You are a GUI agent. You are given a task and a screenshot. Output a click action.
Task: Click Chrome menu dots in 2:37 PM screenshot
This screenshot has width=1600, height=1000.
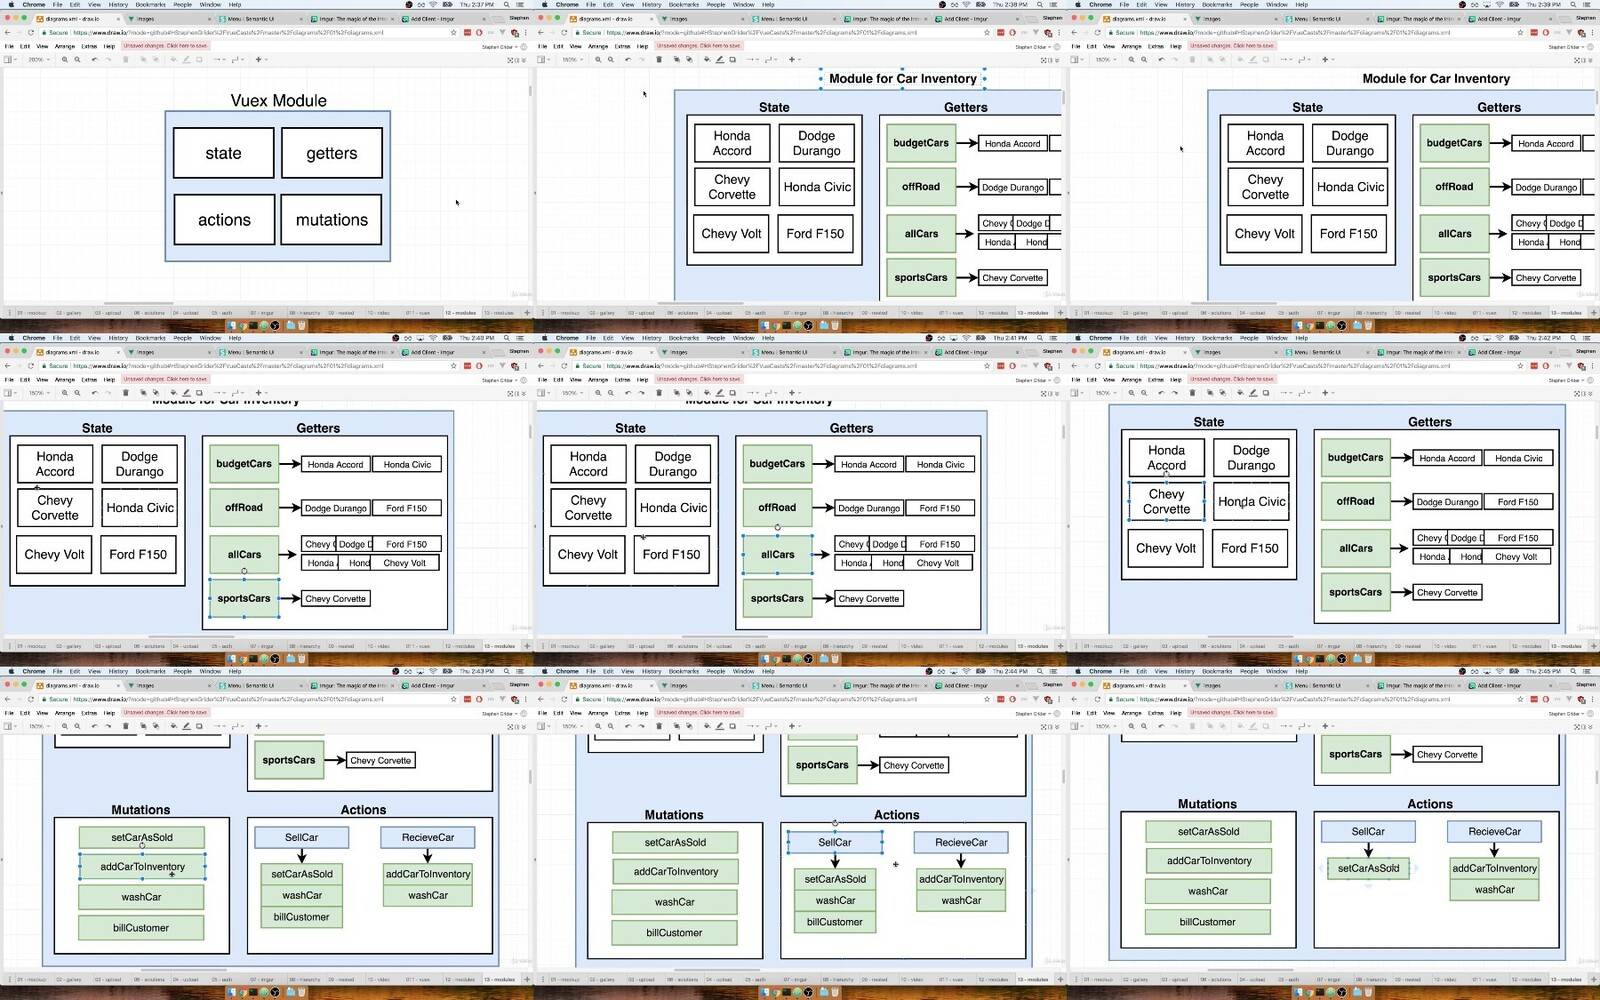[525, 32]
